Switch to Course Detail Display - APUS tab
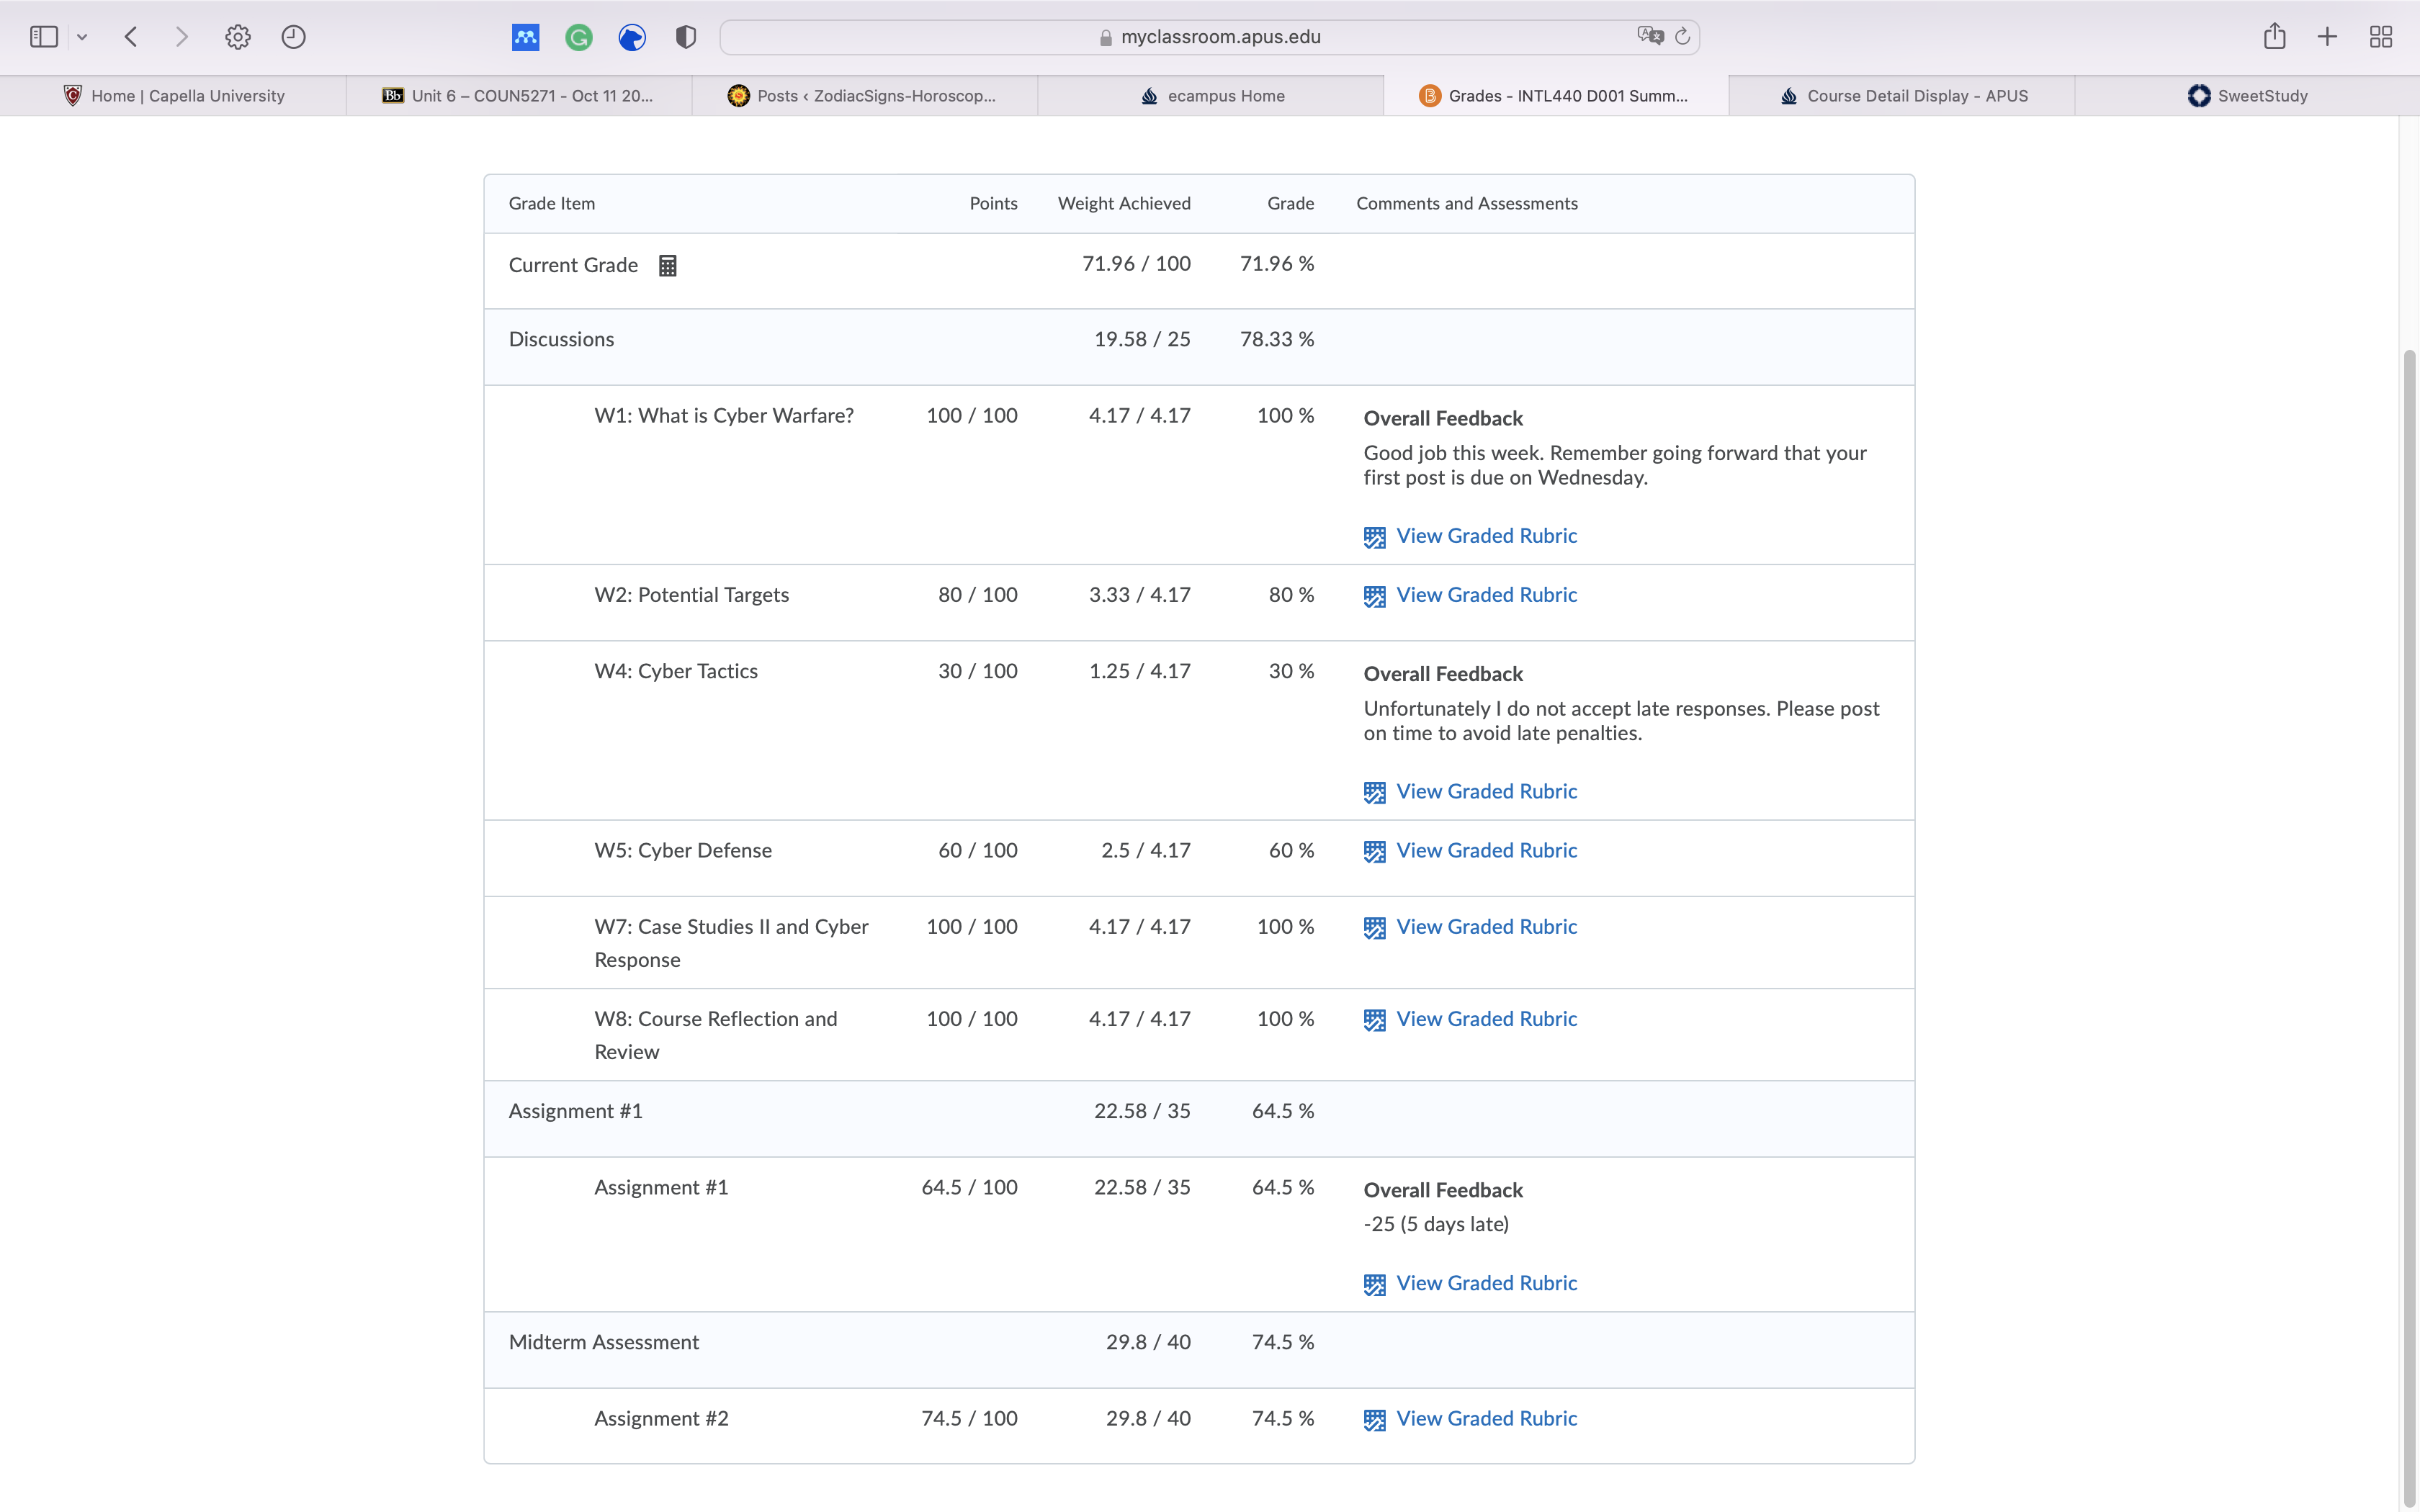This screenshot has height=1512, width=2420. coord(1902,96)
